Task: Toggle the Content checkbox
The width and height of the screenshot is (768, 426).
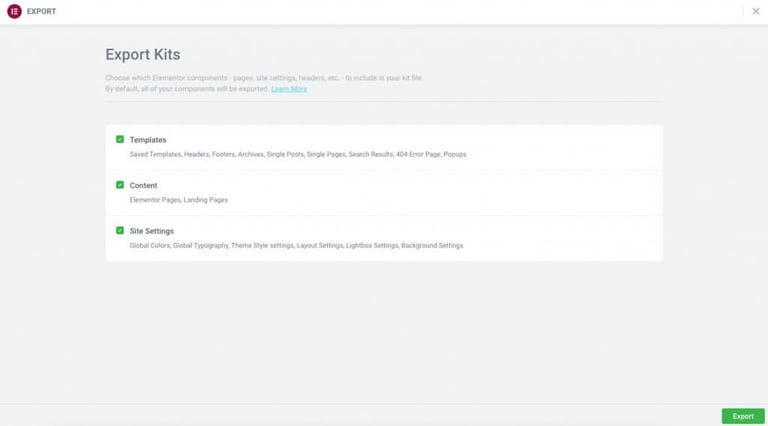Action: pyautogui.click(x=120, y=185)
